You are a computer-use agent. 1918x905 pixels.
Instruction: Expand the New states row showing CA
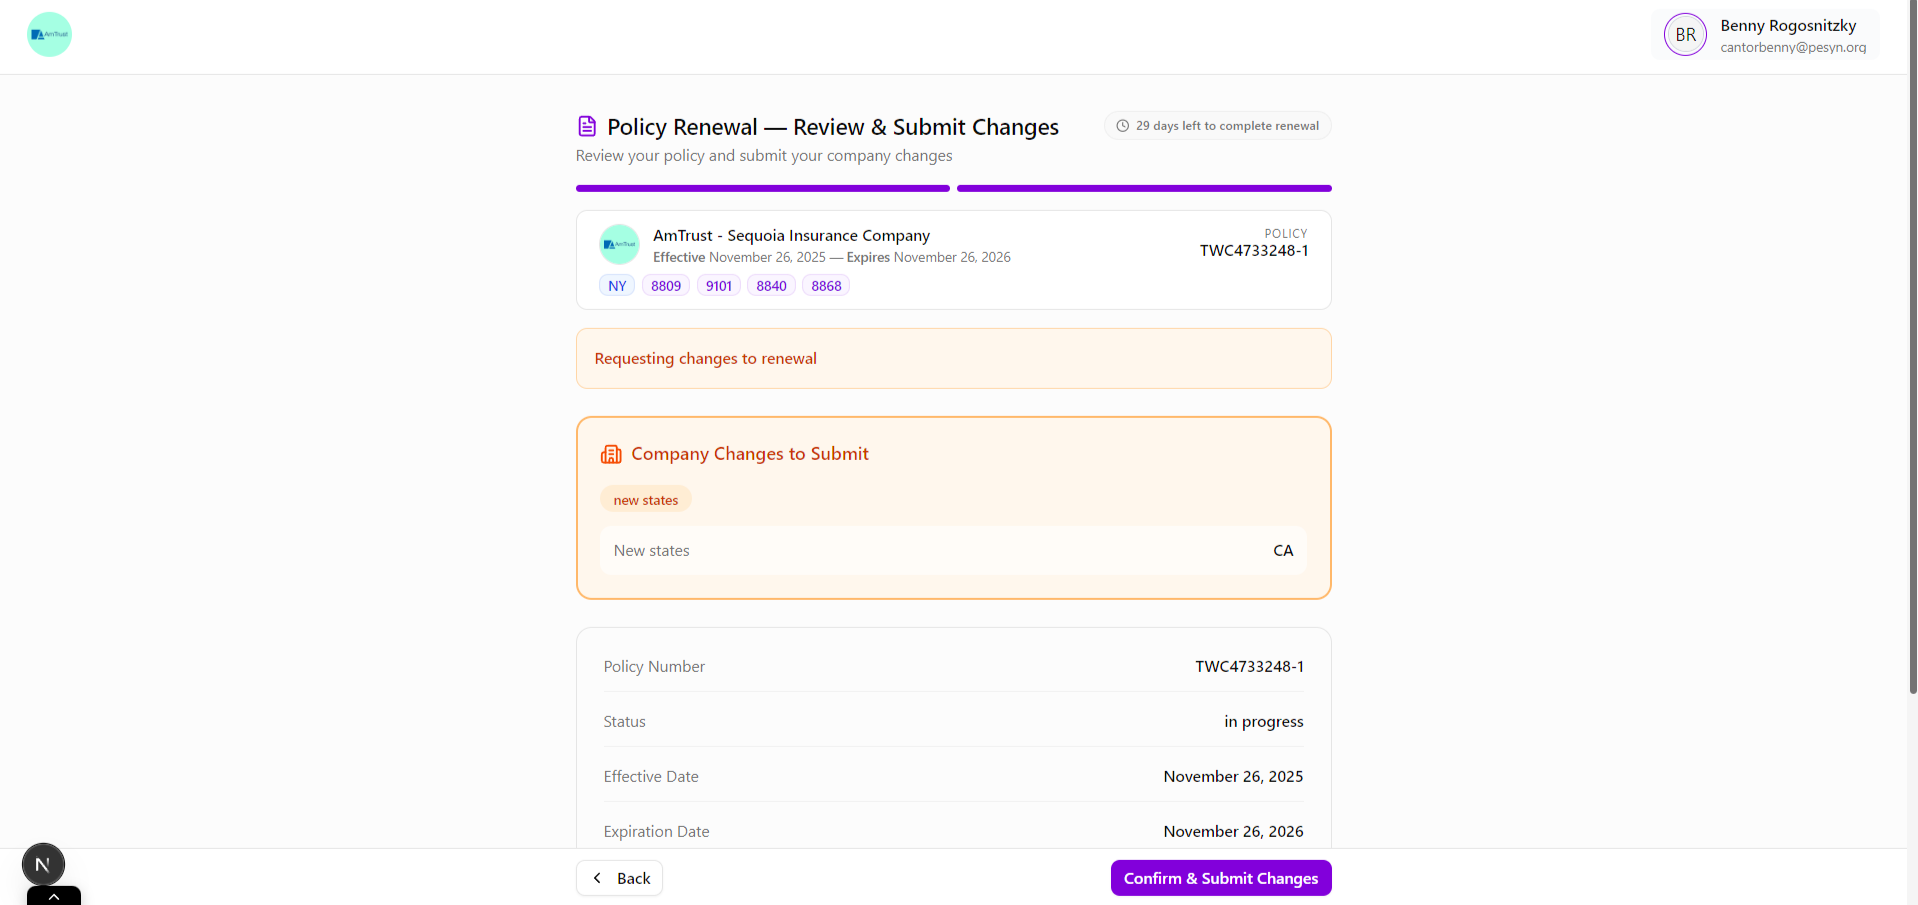(952, 550)
